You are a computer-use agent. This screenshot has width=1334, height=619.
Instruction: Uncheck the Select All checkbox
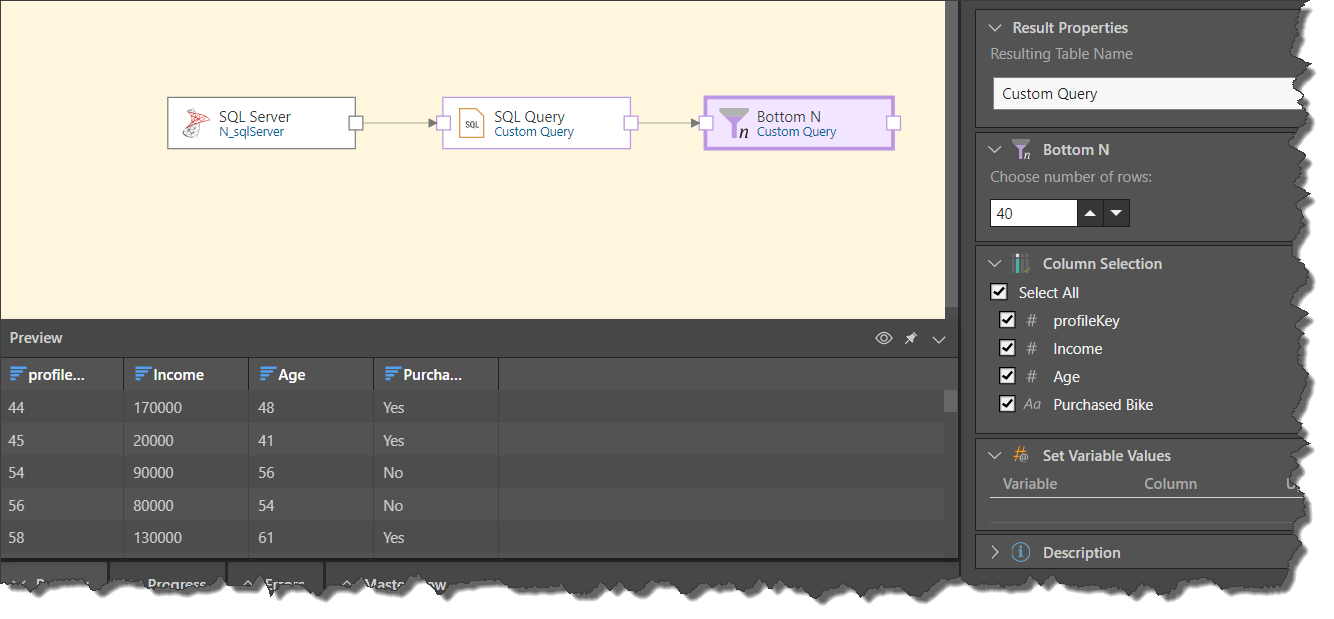[x=998, y=293]
